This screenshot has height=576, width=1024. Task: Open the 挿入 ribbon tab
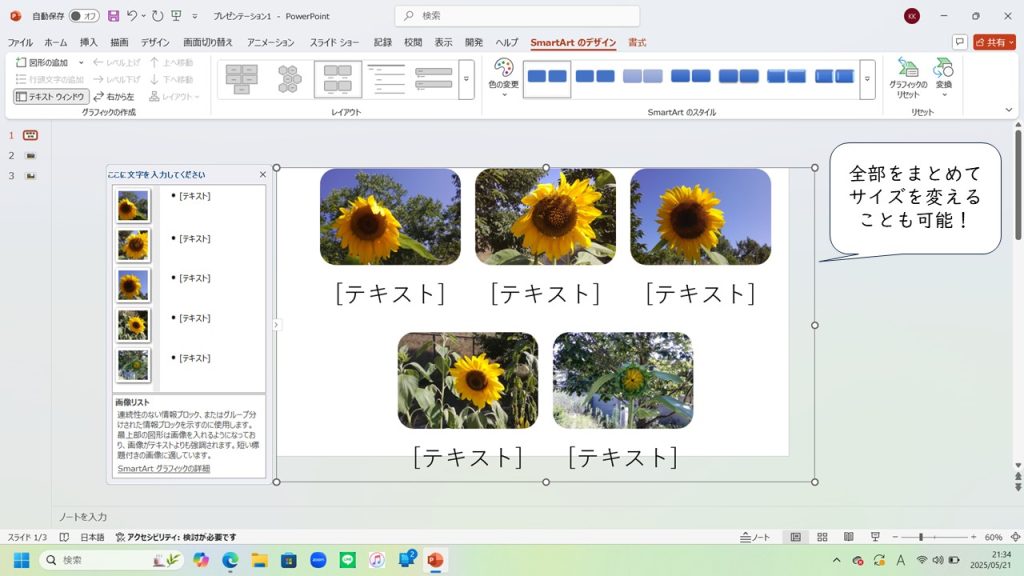click(x=89, y=42)
